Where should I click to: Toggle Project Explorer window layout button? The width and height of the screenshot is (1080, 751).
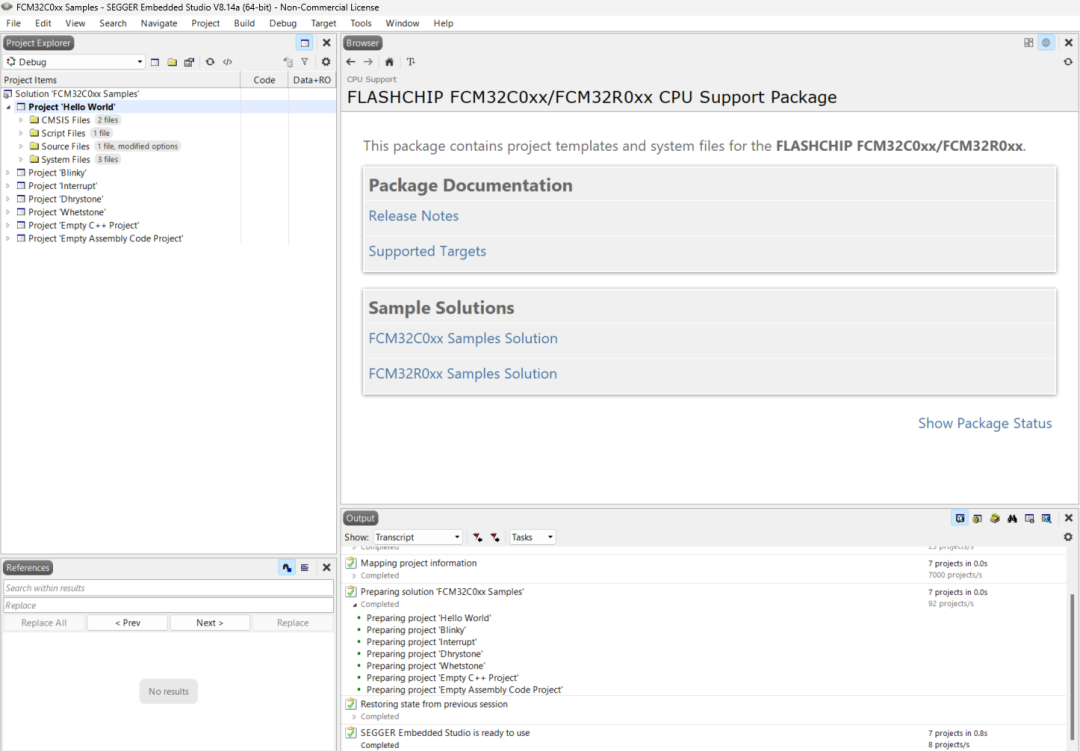305,43
